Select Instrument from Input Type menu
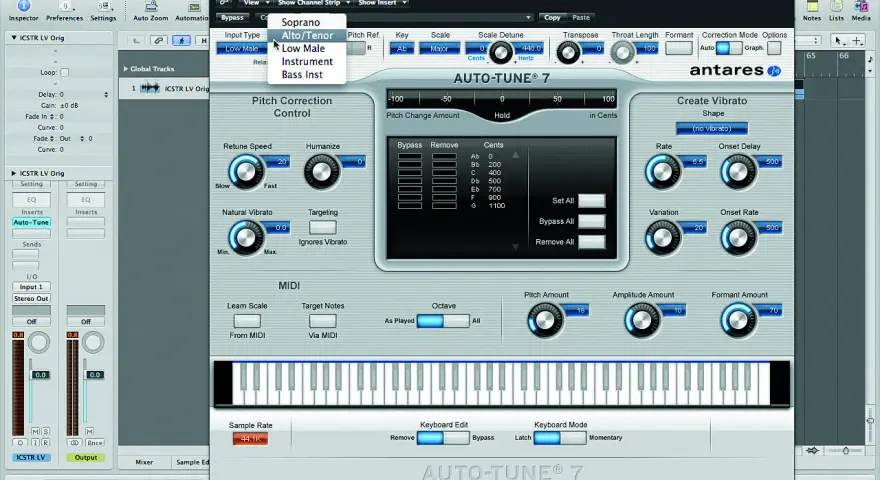The height and width of the screenshot is (480, 880). (306, 61)
